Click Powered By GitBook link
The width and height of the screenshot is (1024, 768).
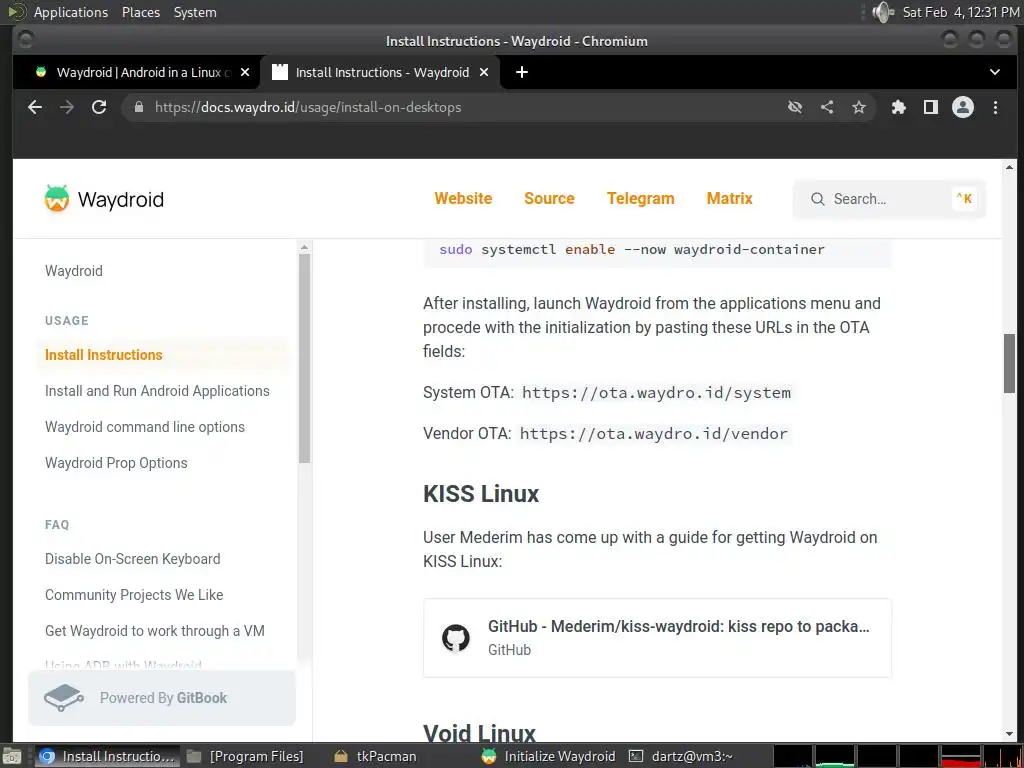162,698
